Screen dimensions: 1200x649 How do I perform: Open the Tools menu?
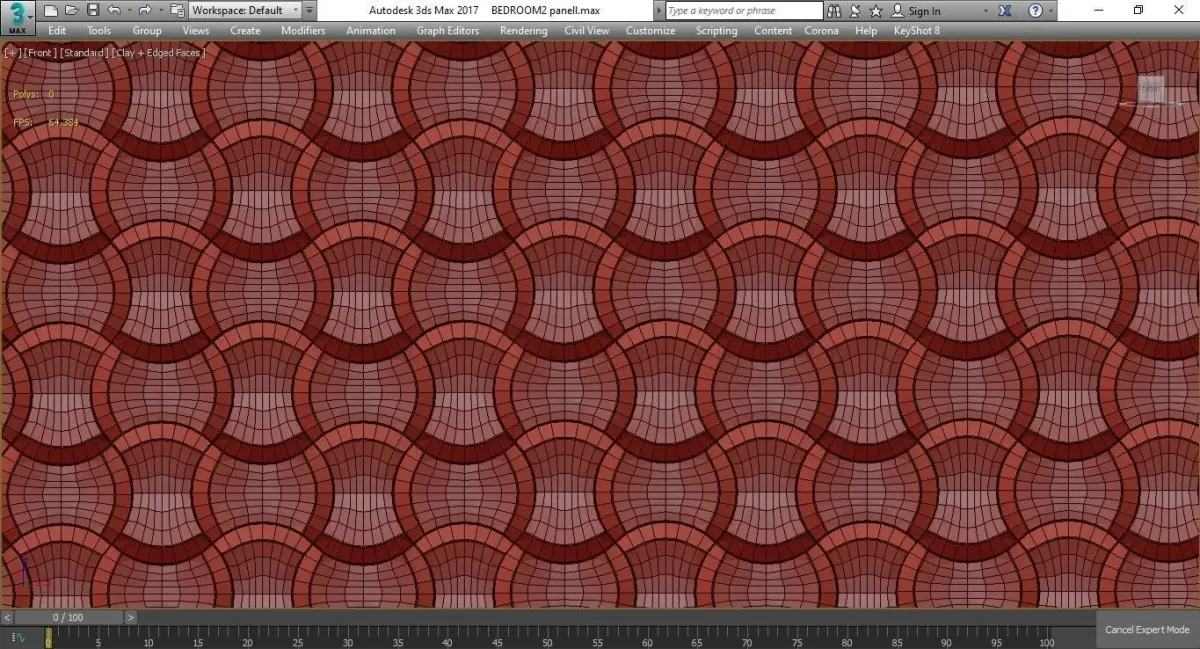(x=99, y=30)
